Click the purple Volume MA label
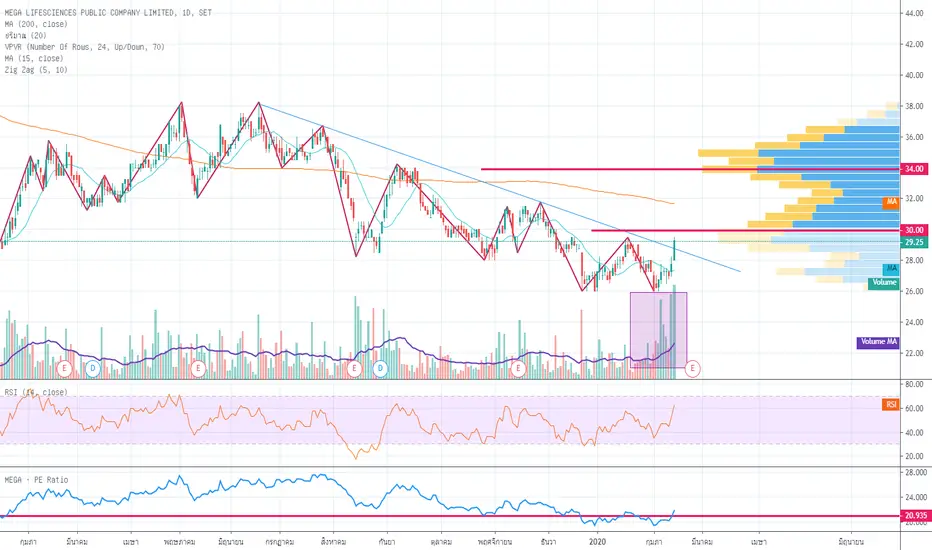This screenshot has height=550, width=932. [876, 342]
